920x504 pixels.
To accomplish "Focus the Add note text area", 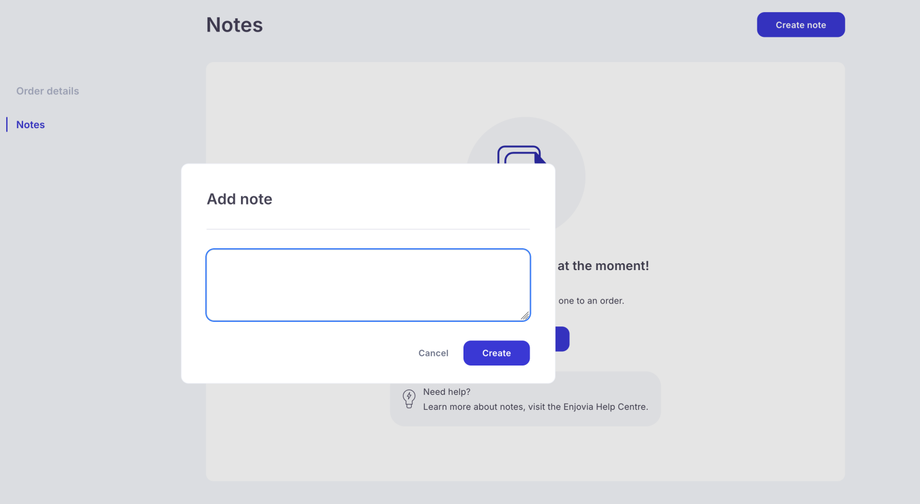I will click(x=367, y=284).
